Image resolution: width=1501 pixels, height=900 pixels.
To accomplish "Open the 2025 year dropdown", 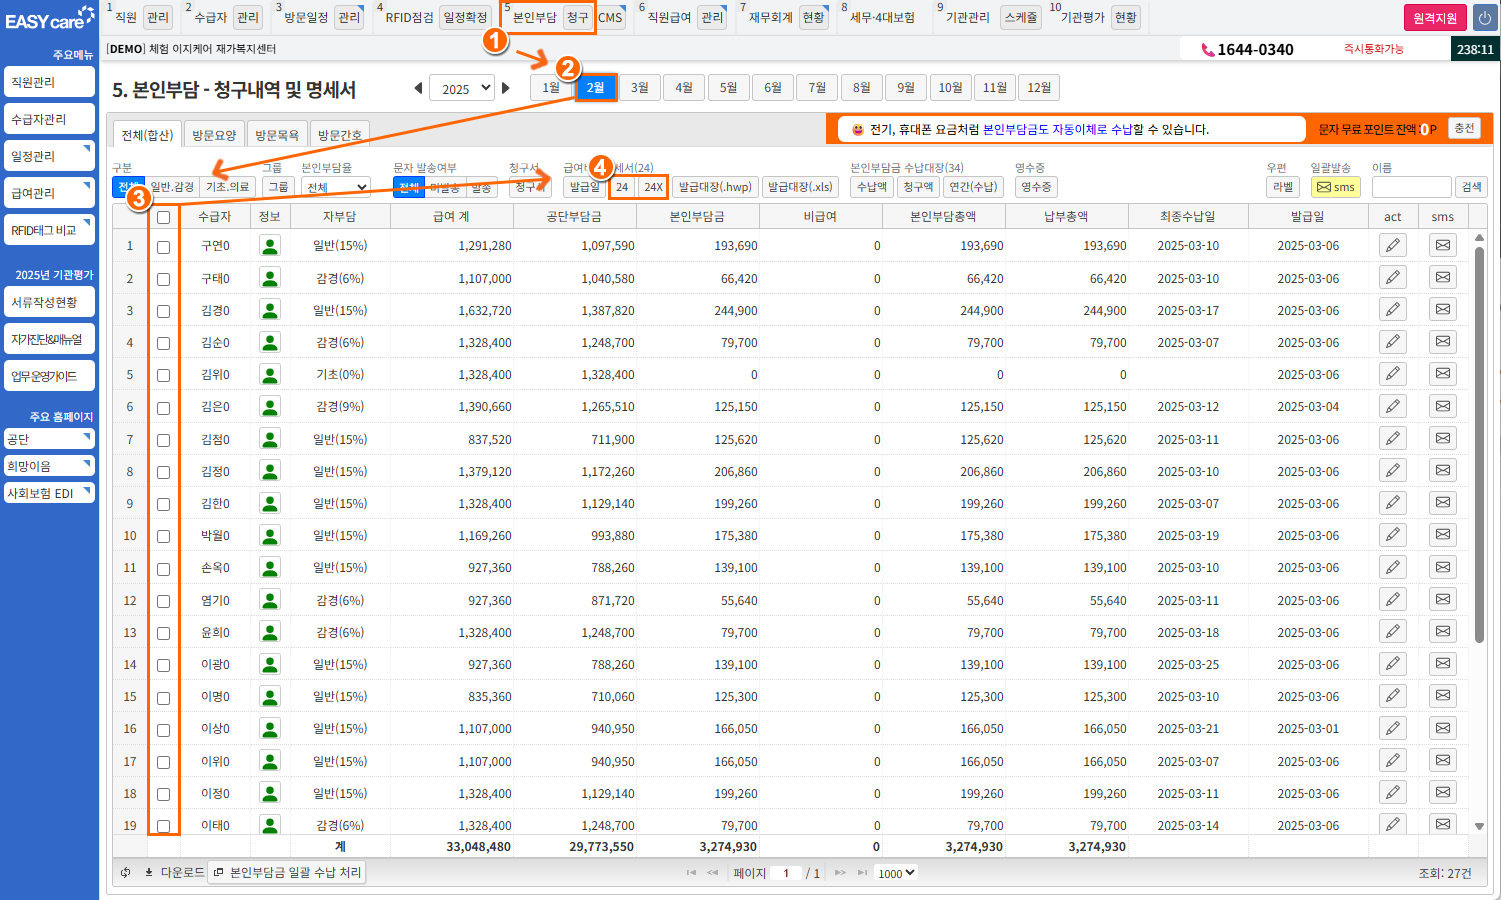I will pyautogui.click(x=462, y=88).
